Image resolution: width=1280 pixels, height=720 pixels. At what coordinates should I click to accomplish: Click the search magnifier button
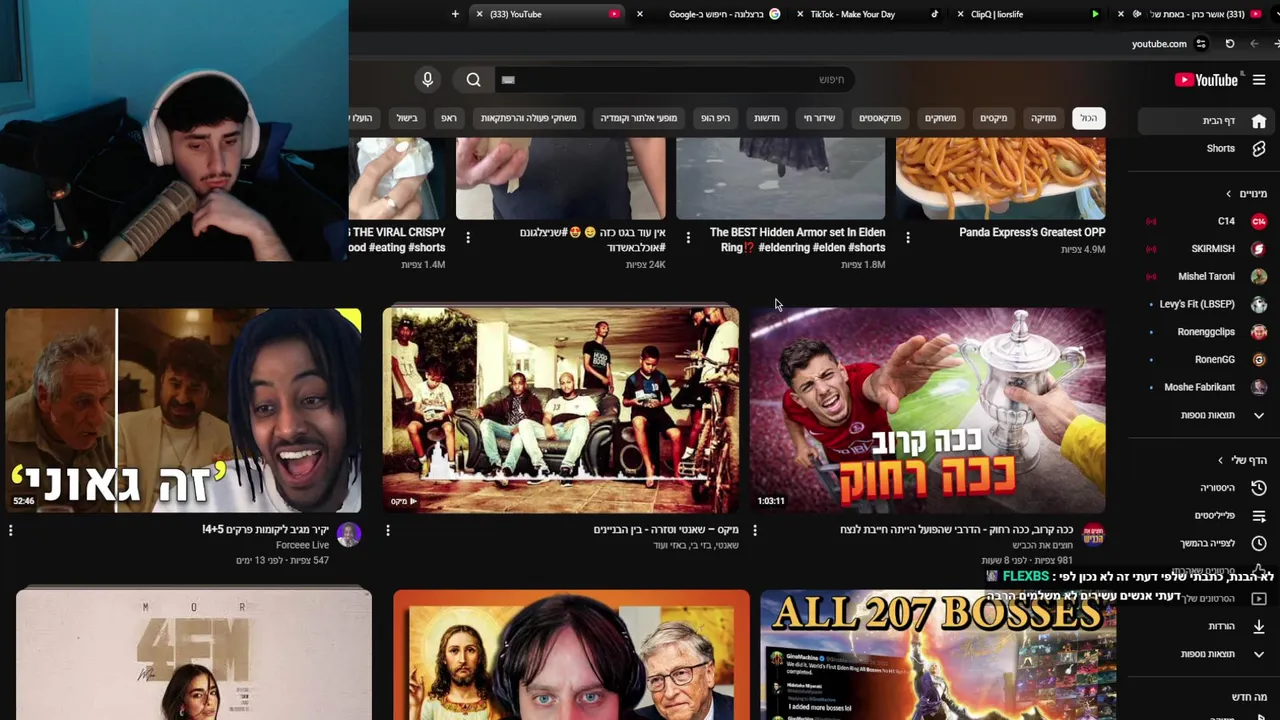(x=474, y=80)
